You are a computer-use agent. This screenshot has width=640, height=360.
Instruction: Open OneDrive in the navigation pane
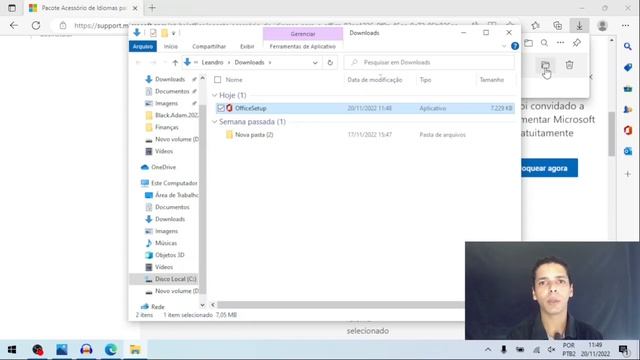163,167
